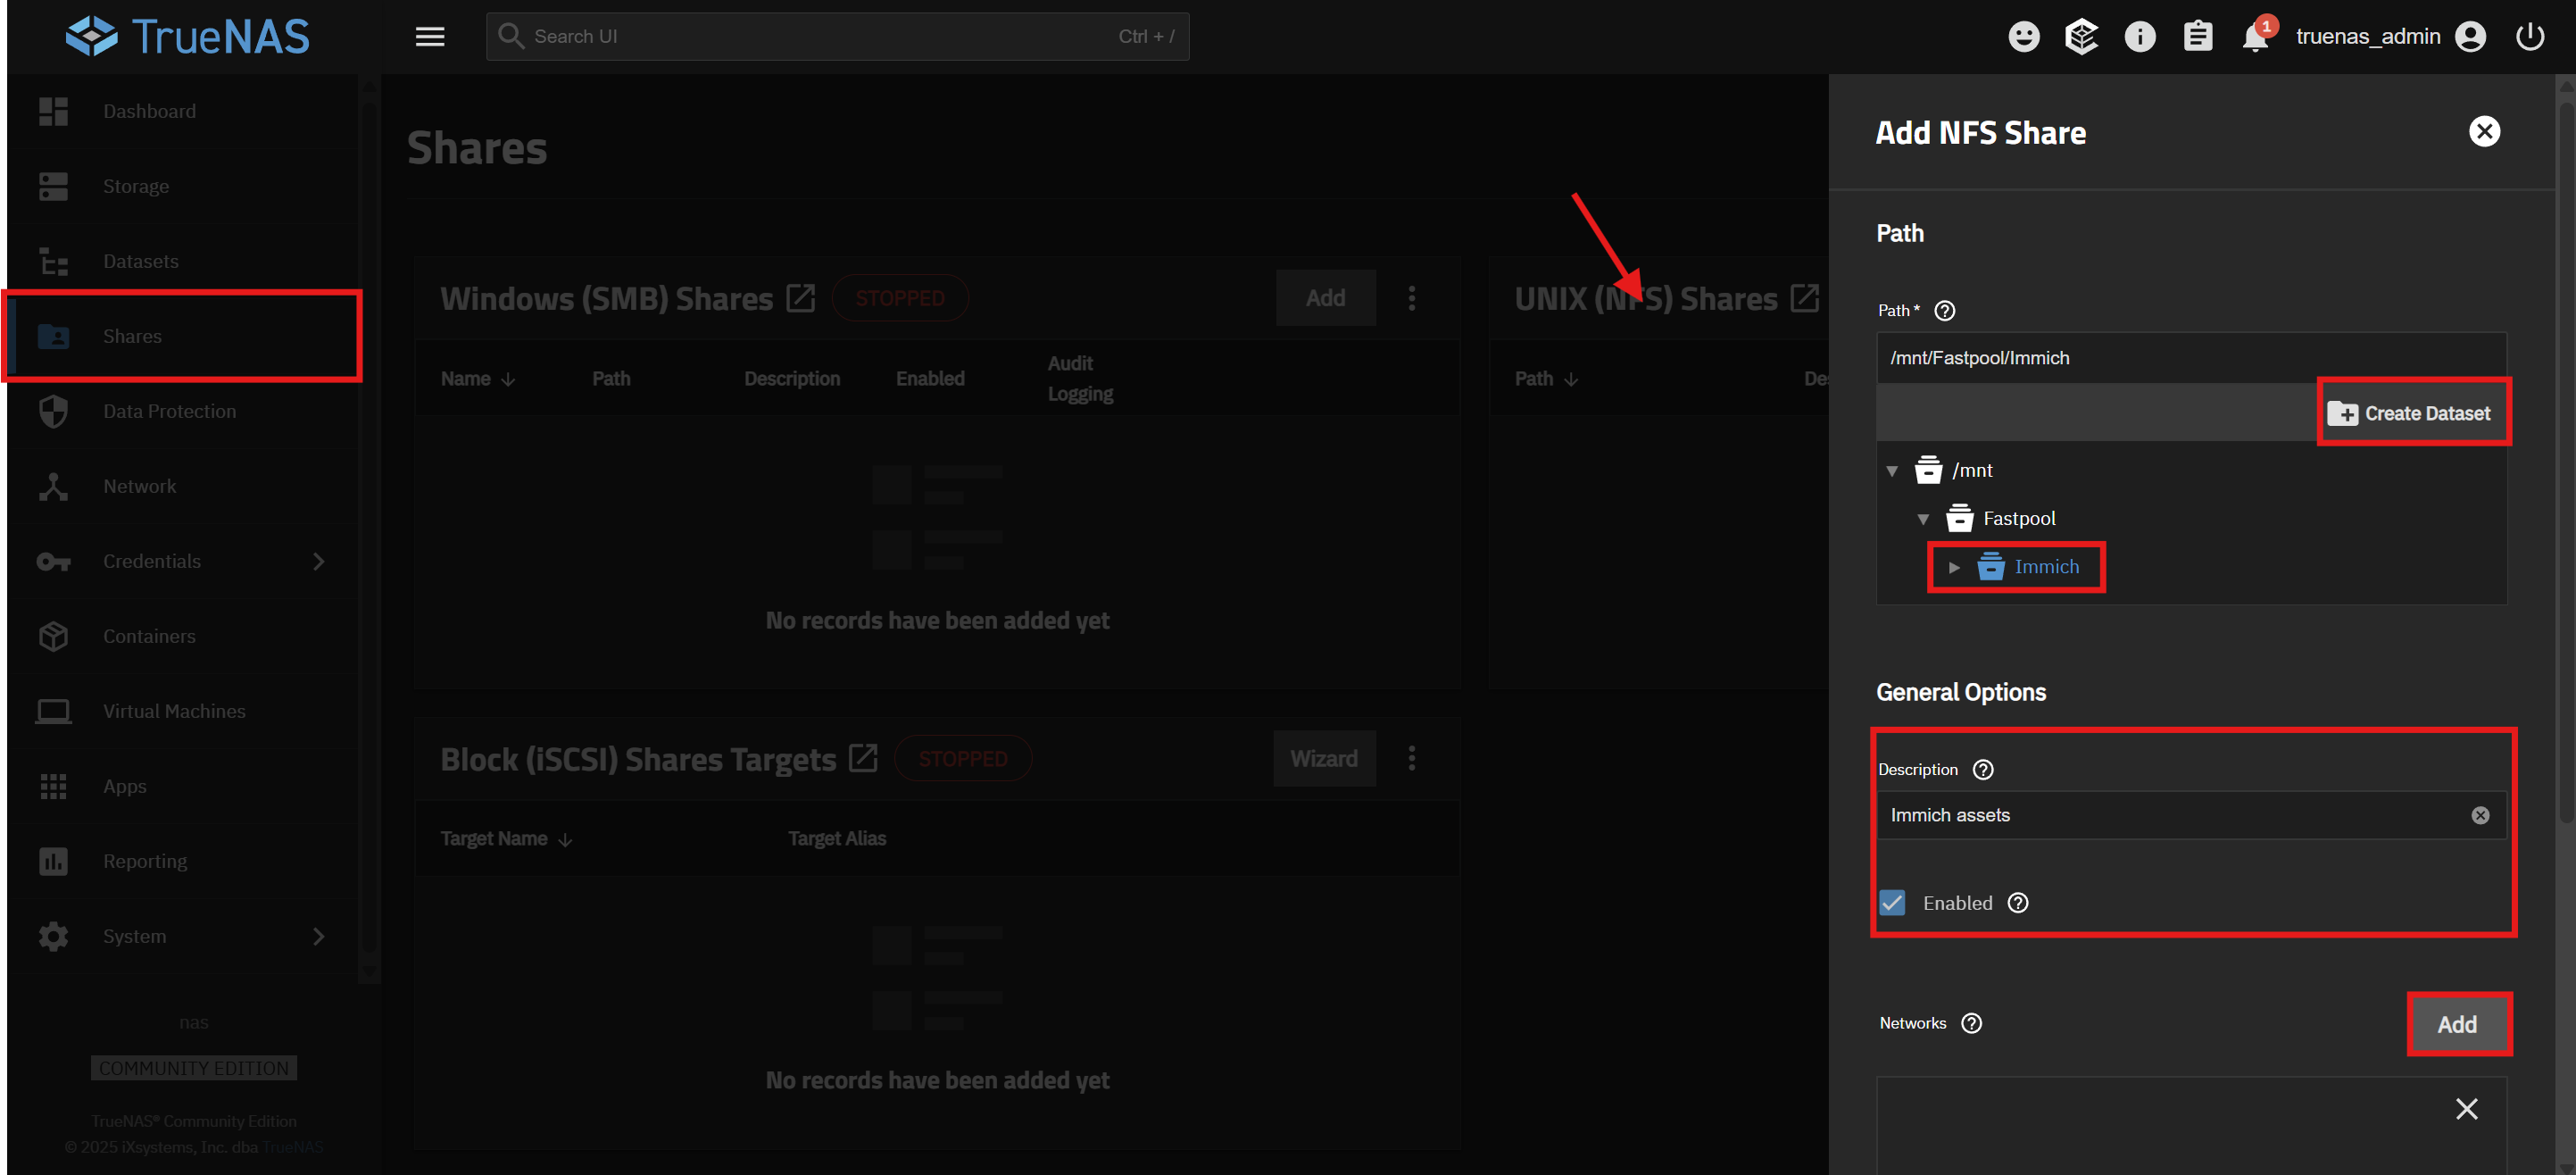
Task: Open alerts bell with one notification
Action: pyautogui.click(x=2254, y=37)
